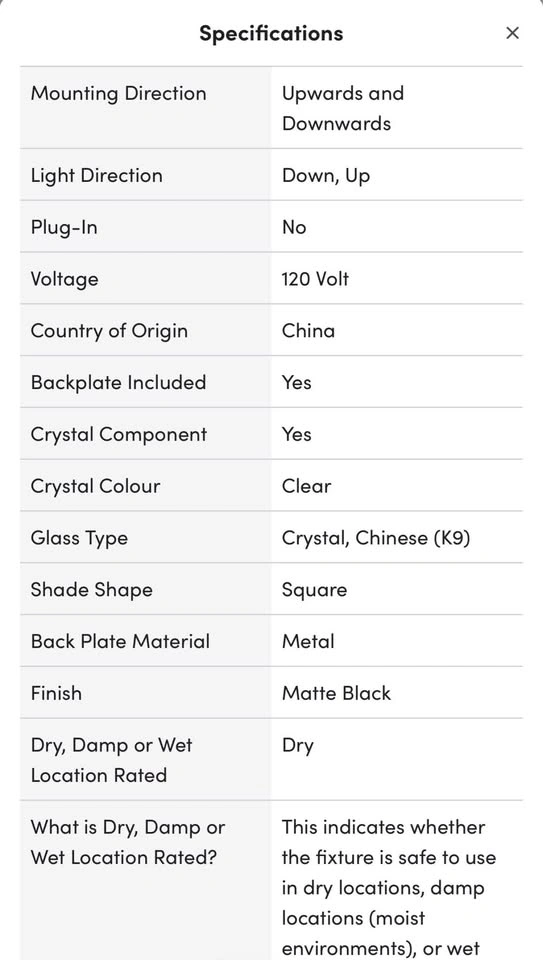Select the Mounting Direction label
543x960 pixels.
(118, 94)
